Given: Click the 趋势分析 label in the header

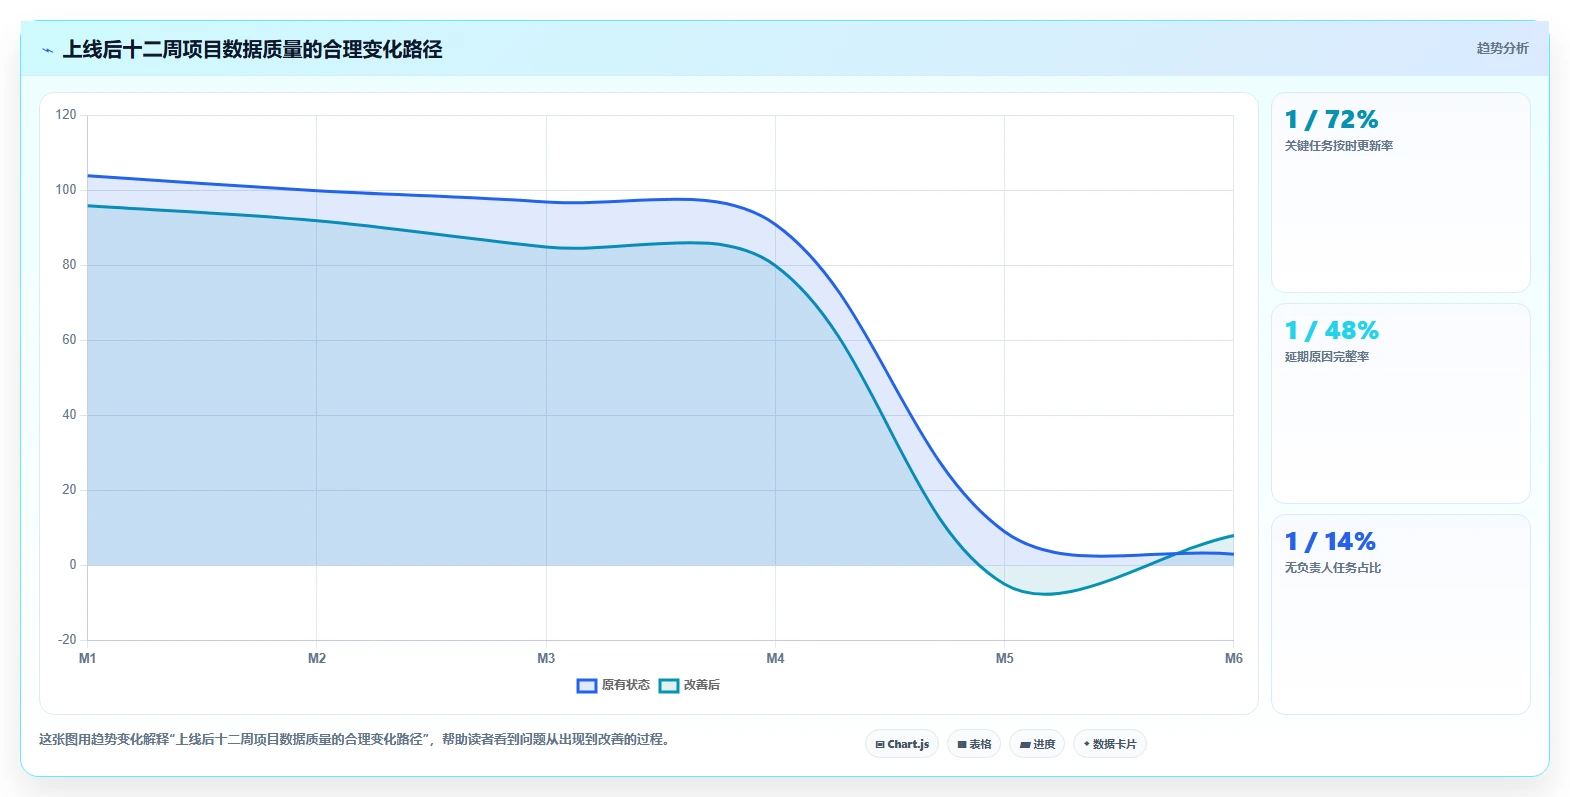Looking at the screenshot, I should pyautogui.click(x=1502, y=48).
